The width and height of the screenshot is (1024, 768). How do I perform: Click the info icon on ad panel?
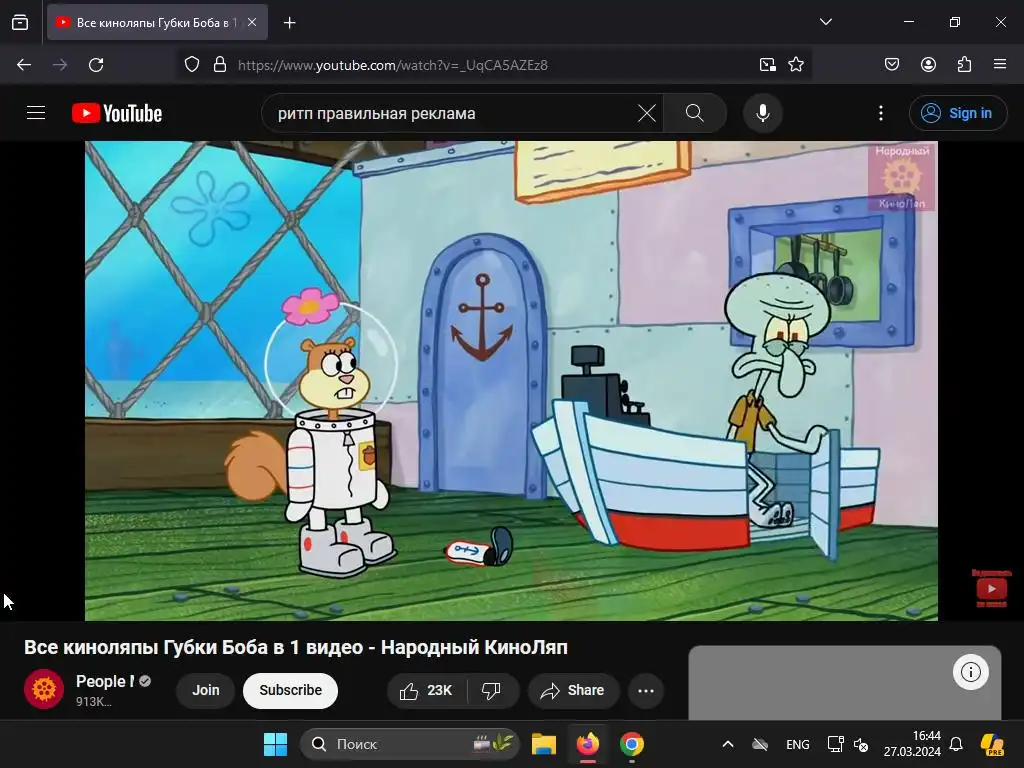click(971, 671)
